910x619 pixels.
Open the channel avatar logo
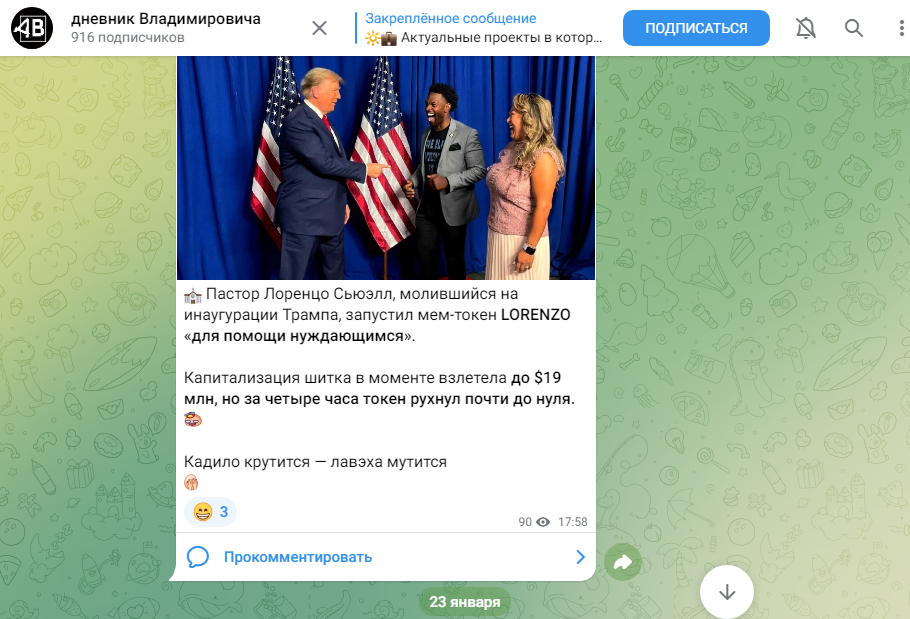[x=32, y=28]
